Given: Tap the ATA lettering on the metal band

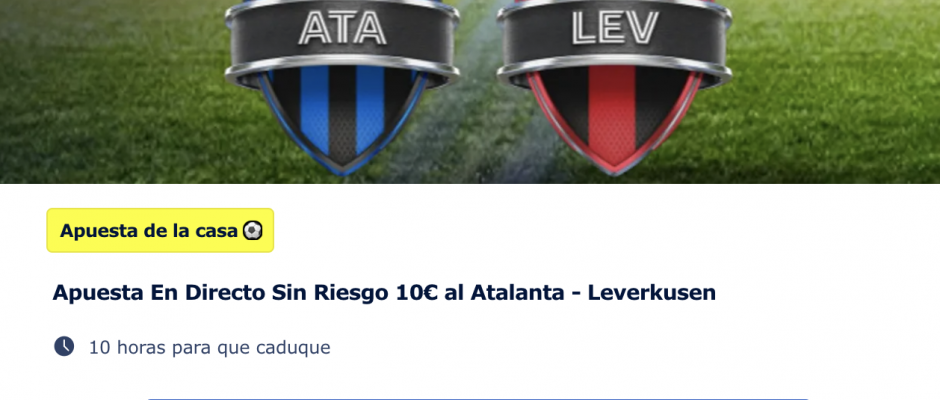Looking at the screenshot, I should pyautogui.click(x=342, y=28).
